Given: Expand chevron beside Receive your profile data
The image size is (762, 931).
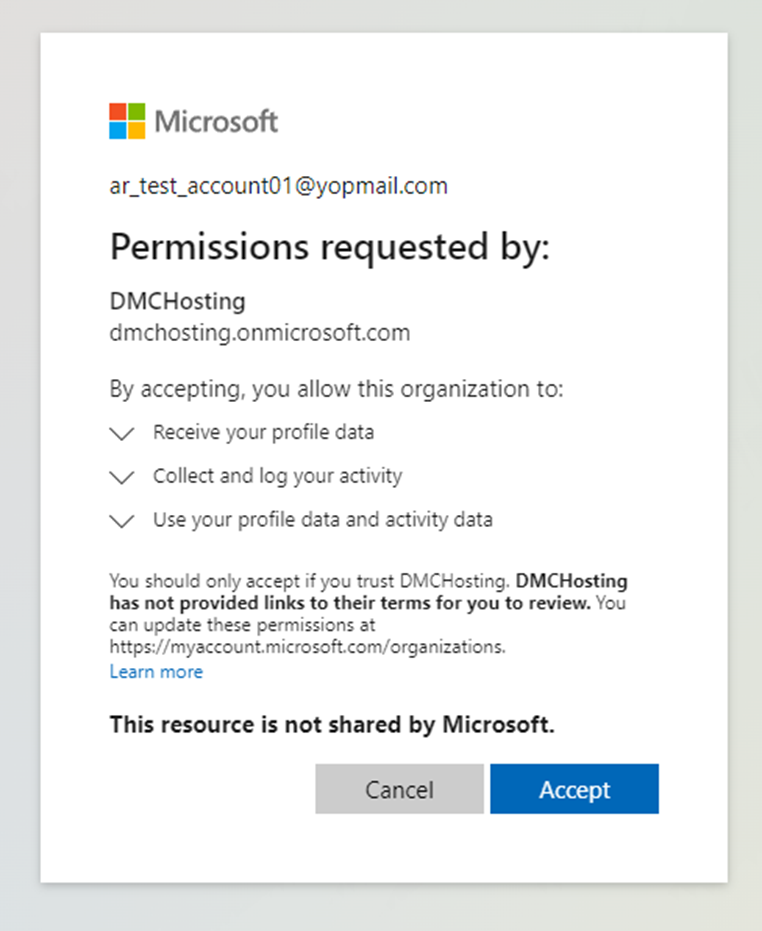Looking at the screenshot, I should 122,434.
